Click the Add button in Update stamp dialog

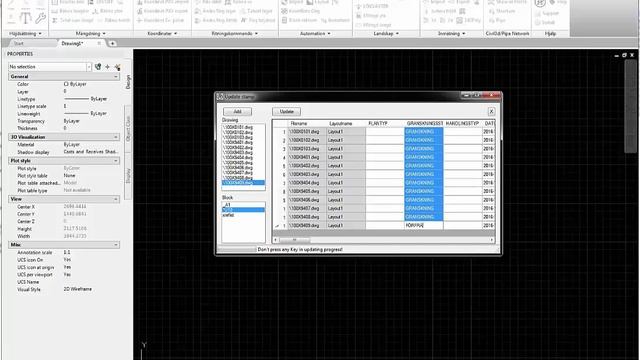(x=237, y=111)
